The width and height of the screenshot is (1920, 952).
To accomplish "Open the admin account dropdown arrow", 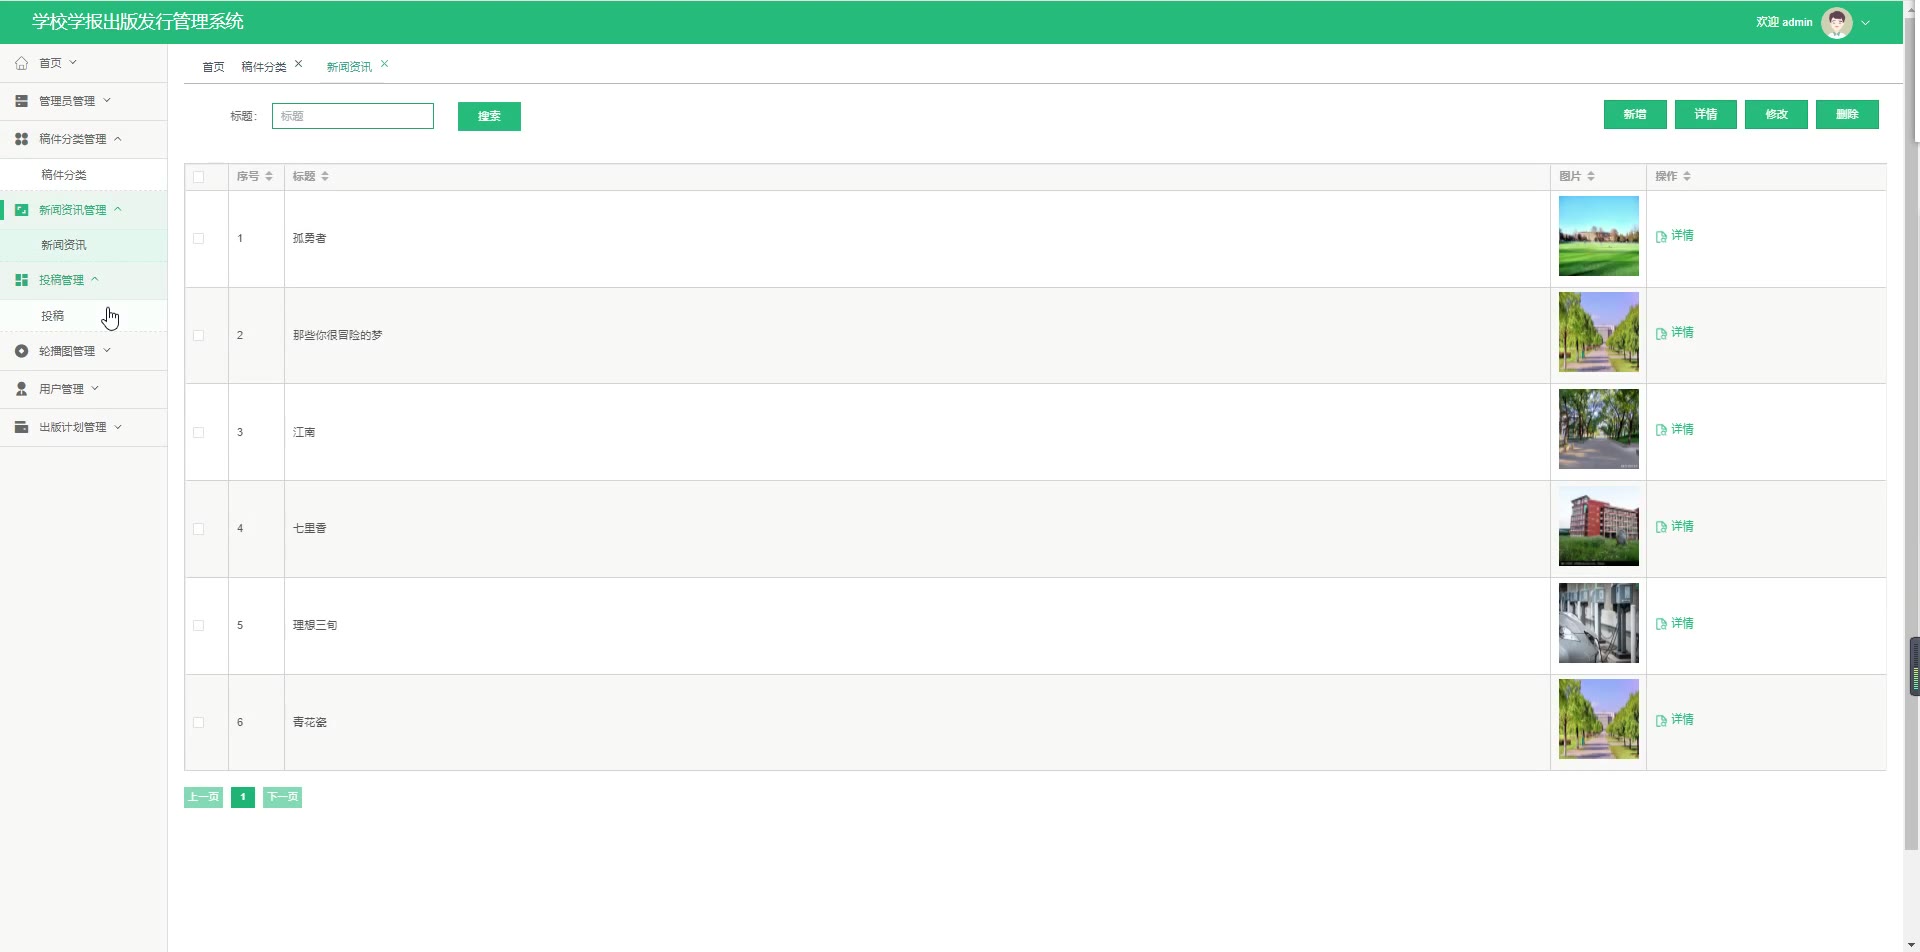I will point(1866,22).
